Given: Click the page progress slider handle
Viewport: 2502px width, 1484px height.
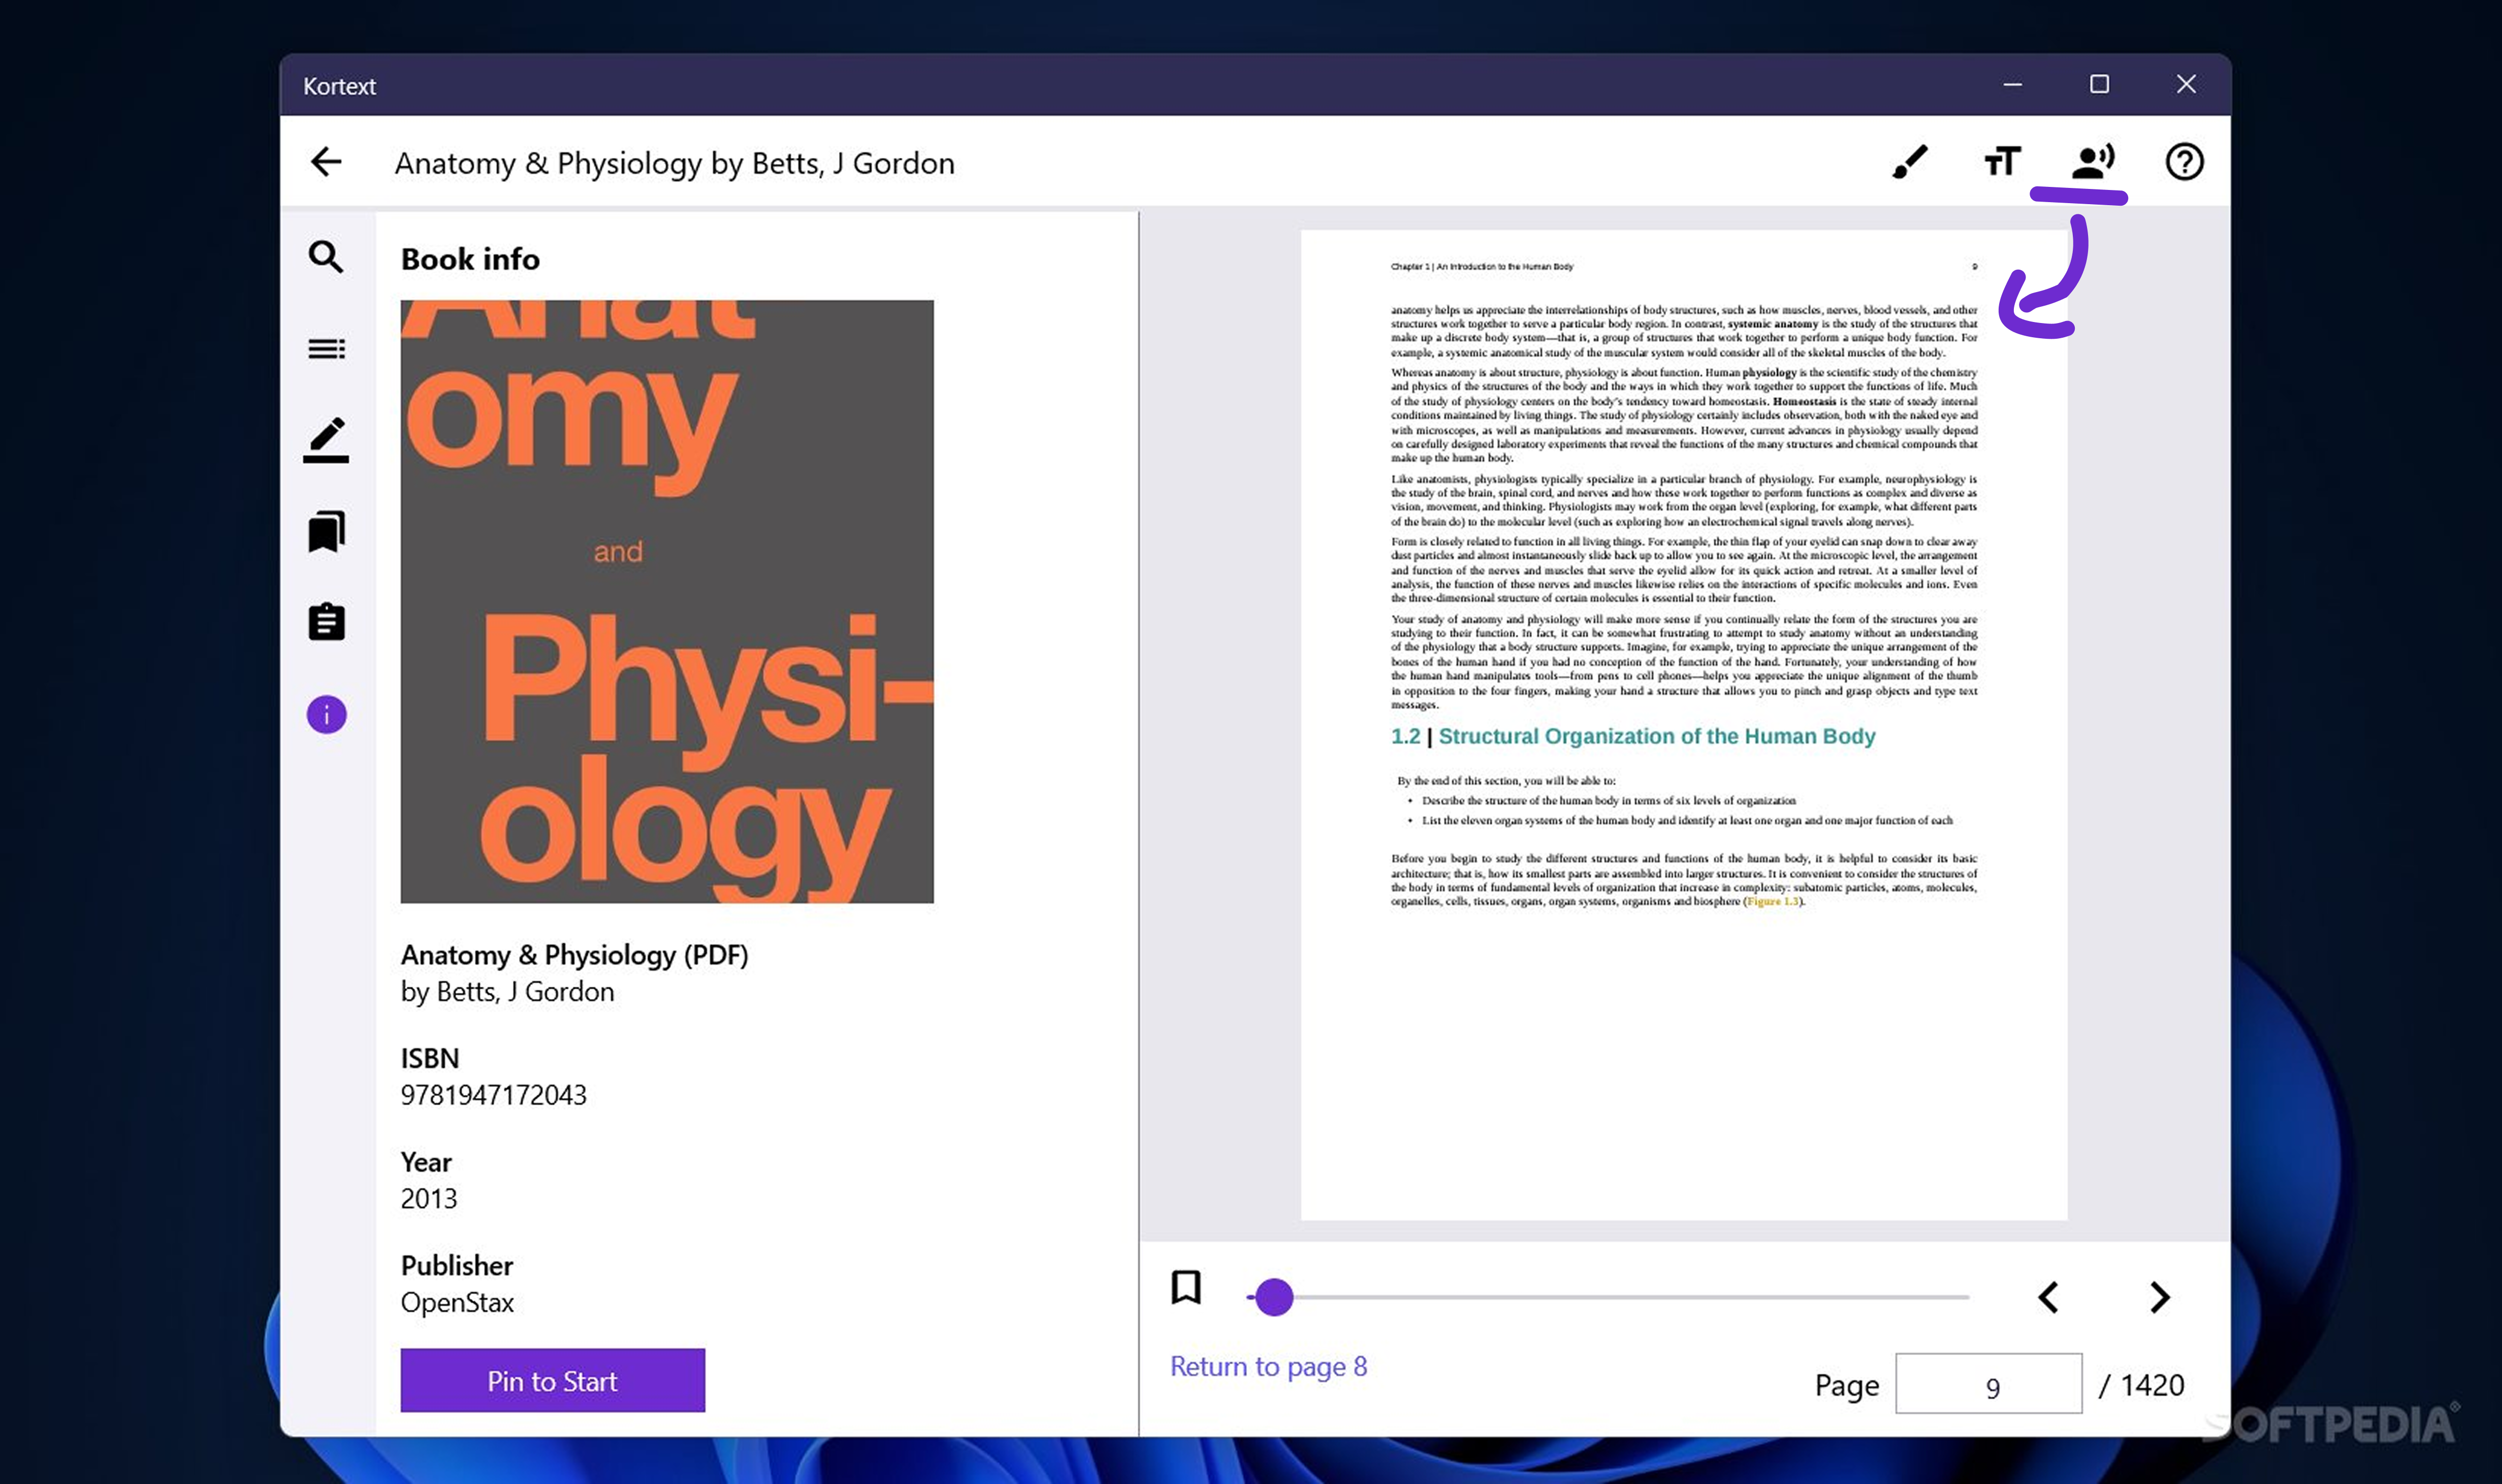Looking at the screenshot, I should [x=1274, y=1297].
